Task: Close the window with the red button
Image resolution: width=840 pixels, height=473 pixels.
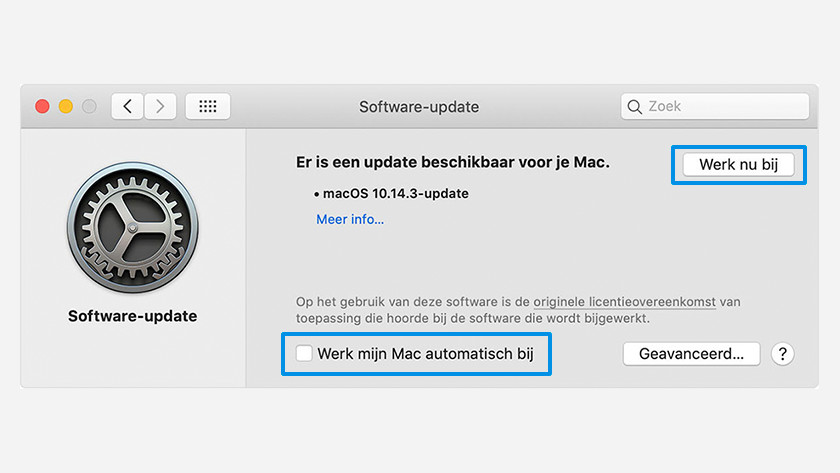Action: point(42,106)
